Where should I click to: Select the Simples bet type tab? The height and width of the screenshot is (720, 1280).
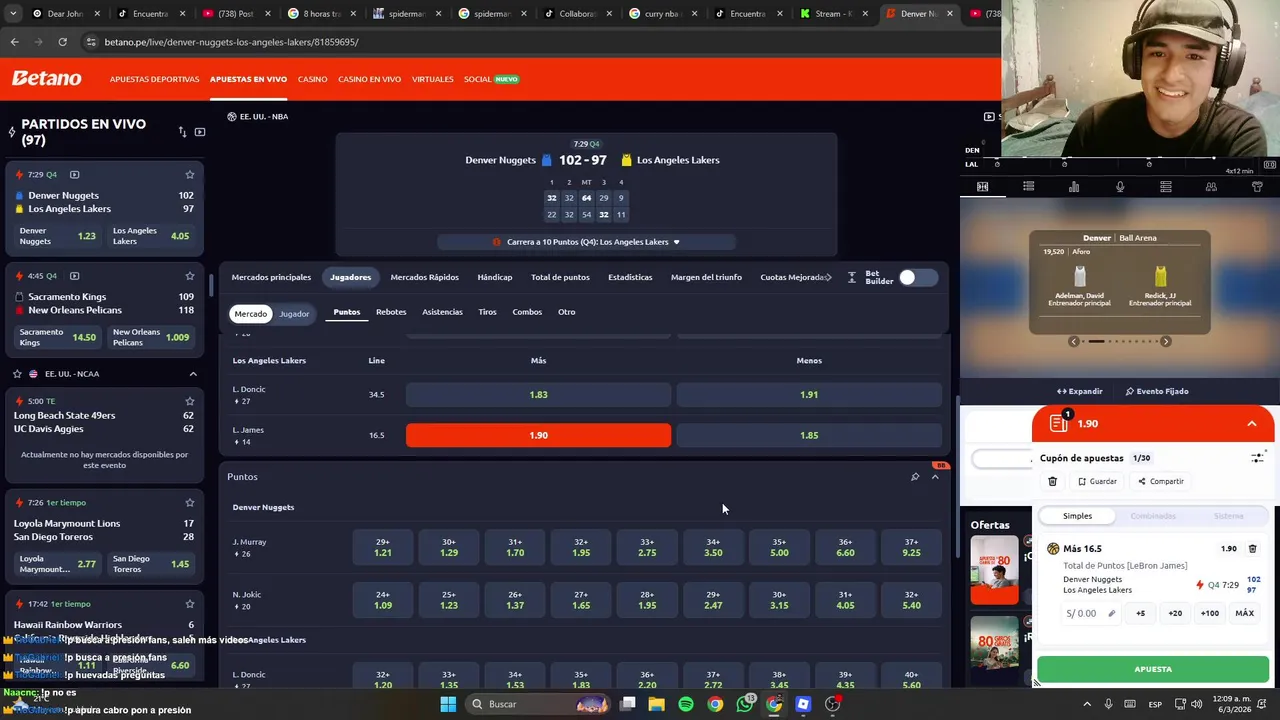point(1077,516)
